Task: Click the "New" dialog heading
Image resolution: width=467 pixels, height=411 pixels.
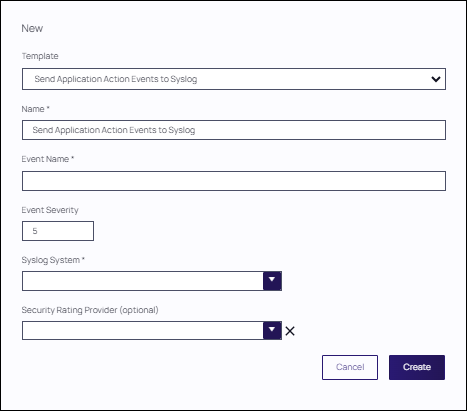Action: point(32,28)
